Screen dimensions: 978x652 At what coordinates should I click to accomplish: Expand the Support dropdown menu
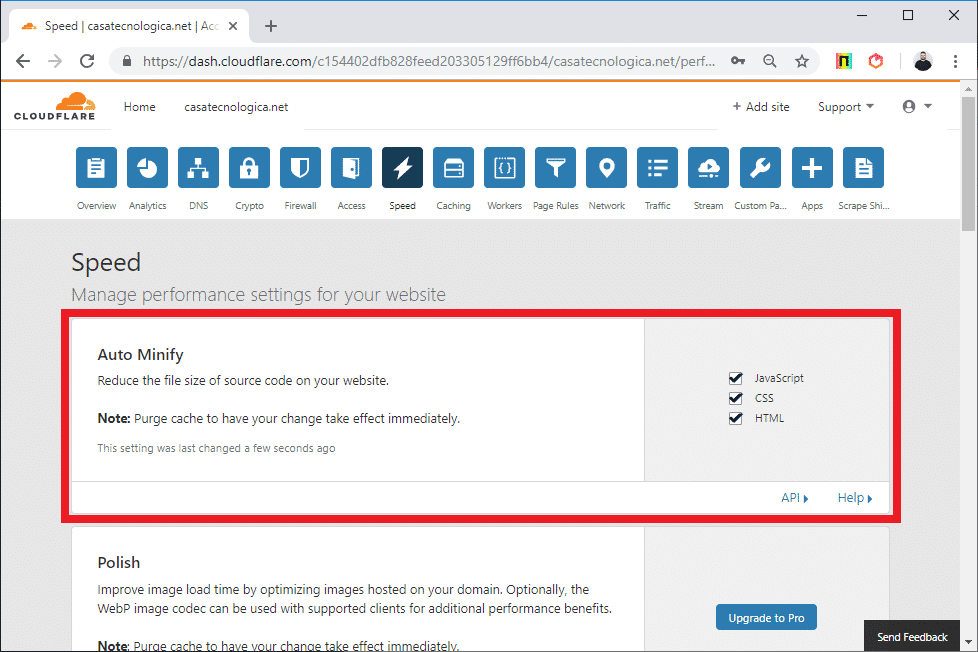tap(846, 107)
